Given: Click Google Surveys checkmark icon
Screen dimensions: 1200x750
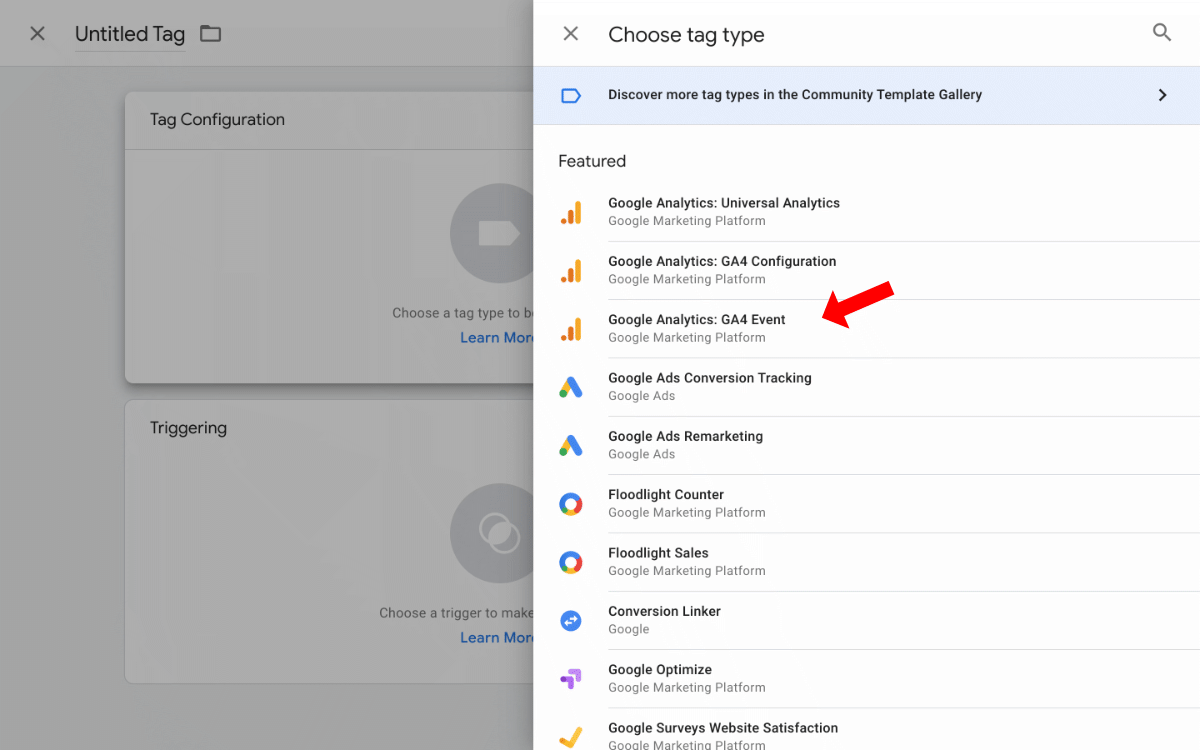Looking at the screenshot, I should [x=571, y=737].
